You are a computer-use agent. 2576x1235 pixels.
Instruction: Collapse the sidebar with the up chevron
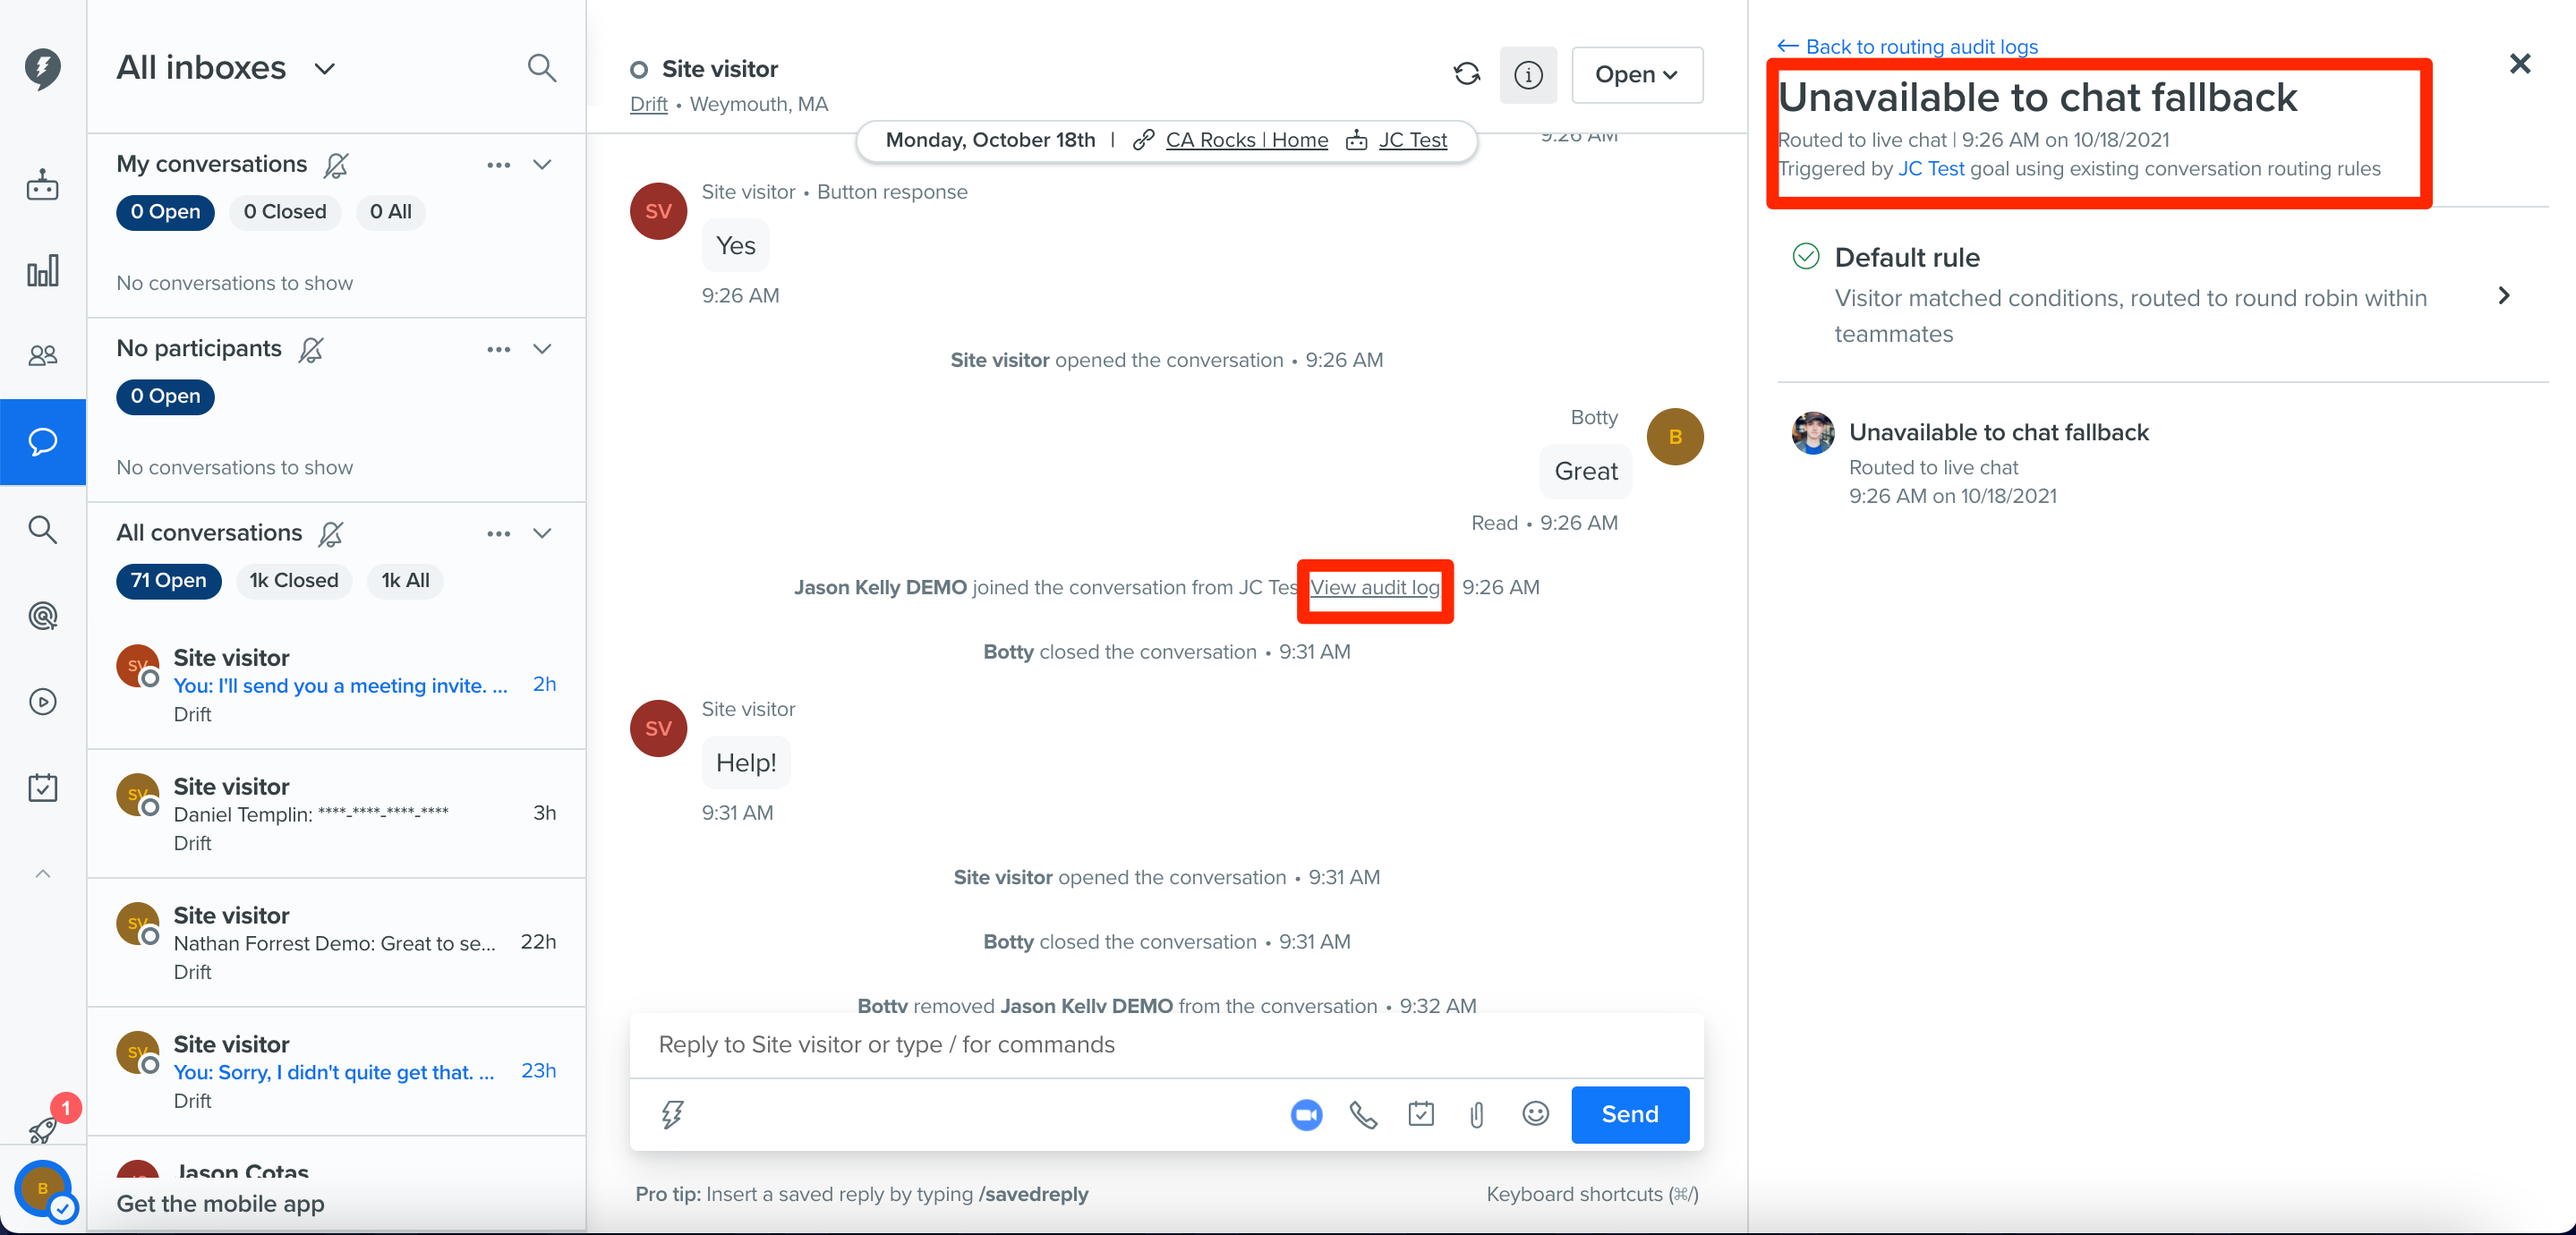tap(42, 873)
